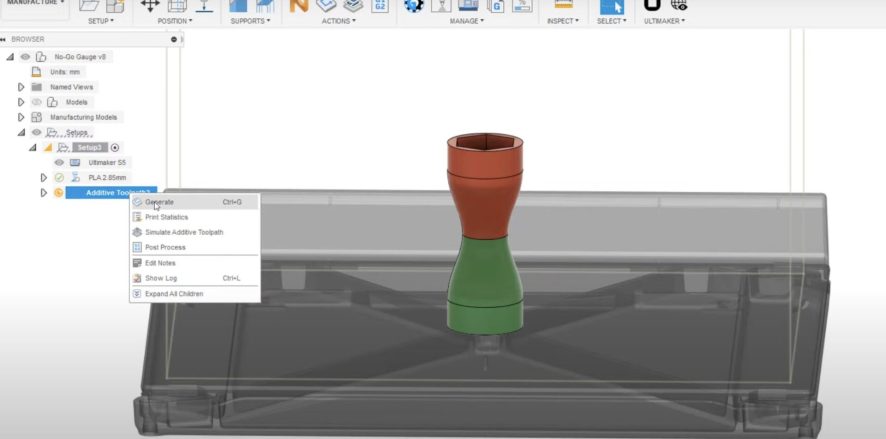This screenshot has height=439, width=886.
Task: Activate the Setup3 radio button
Action: (115, 147)
